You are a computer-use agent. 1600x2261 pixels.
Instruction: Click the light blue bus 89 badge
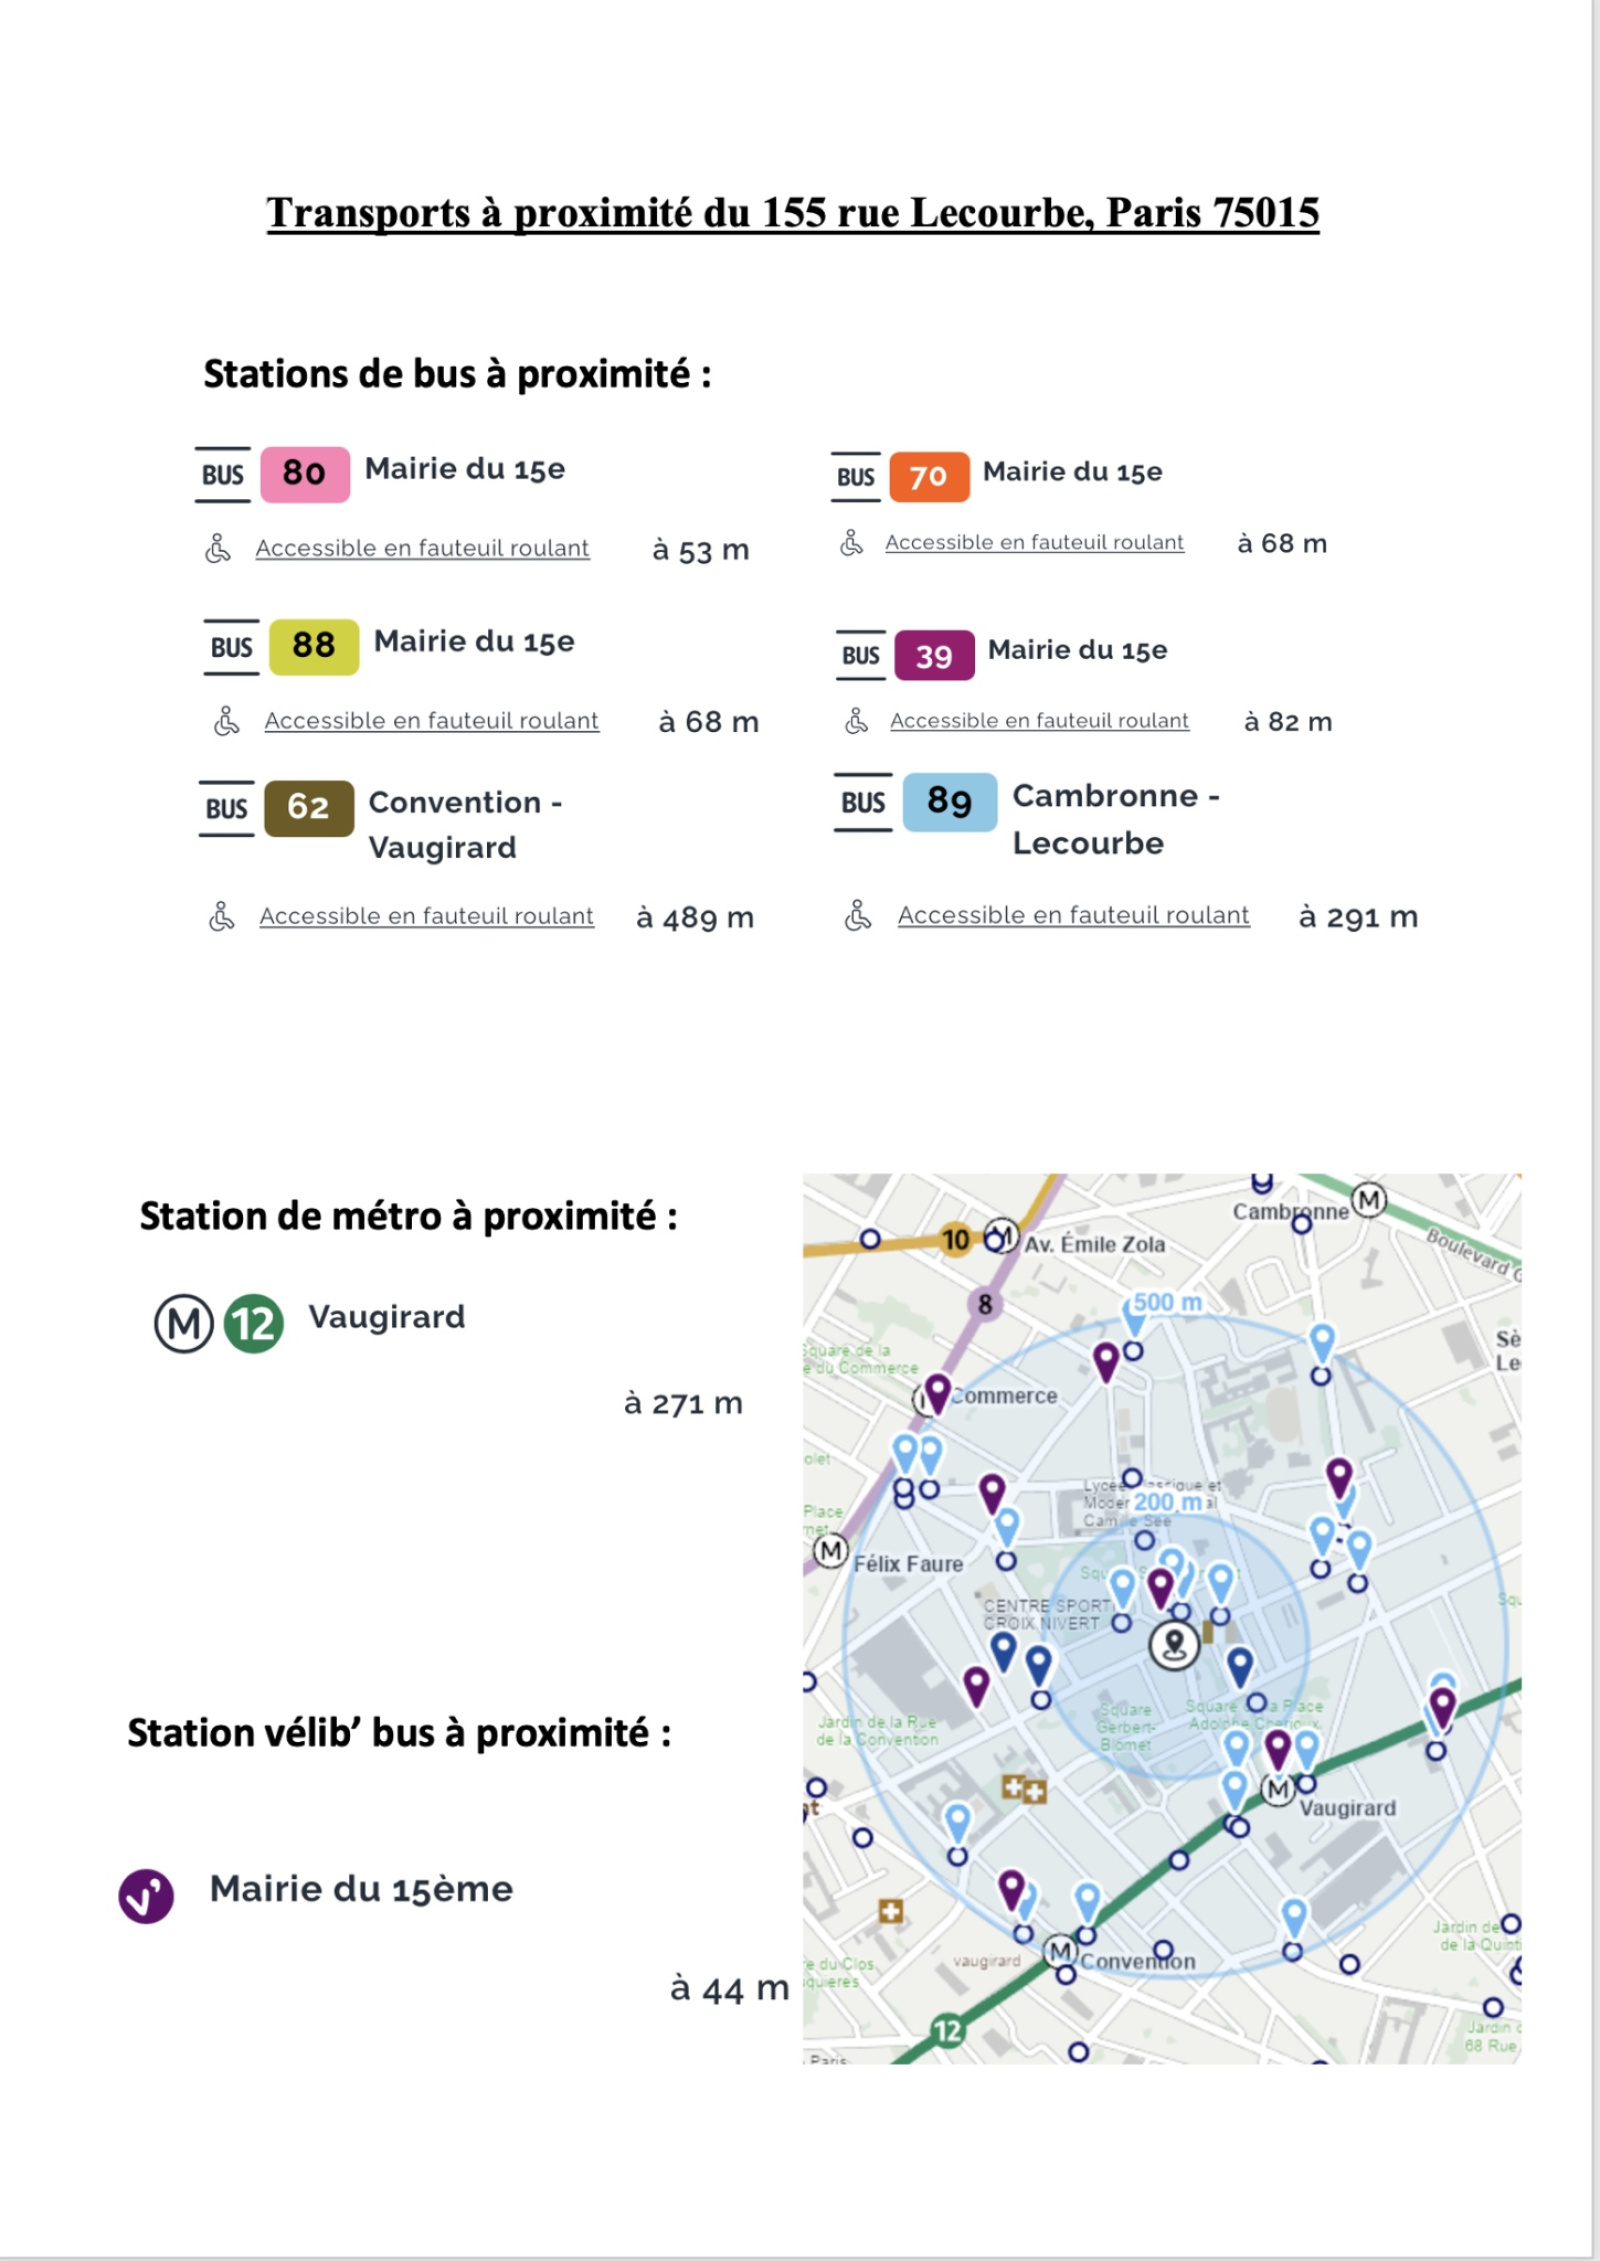(950, 802)
